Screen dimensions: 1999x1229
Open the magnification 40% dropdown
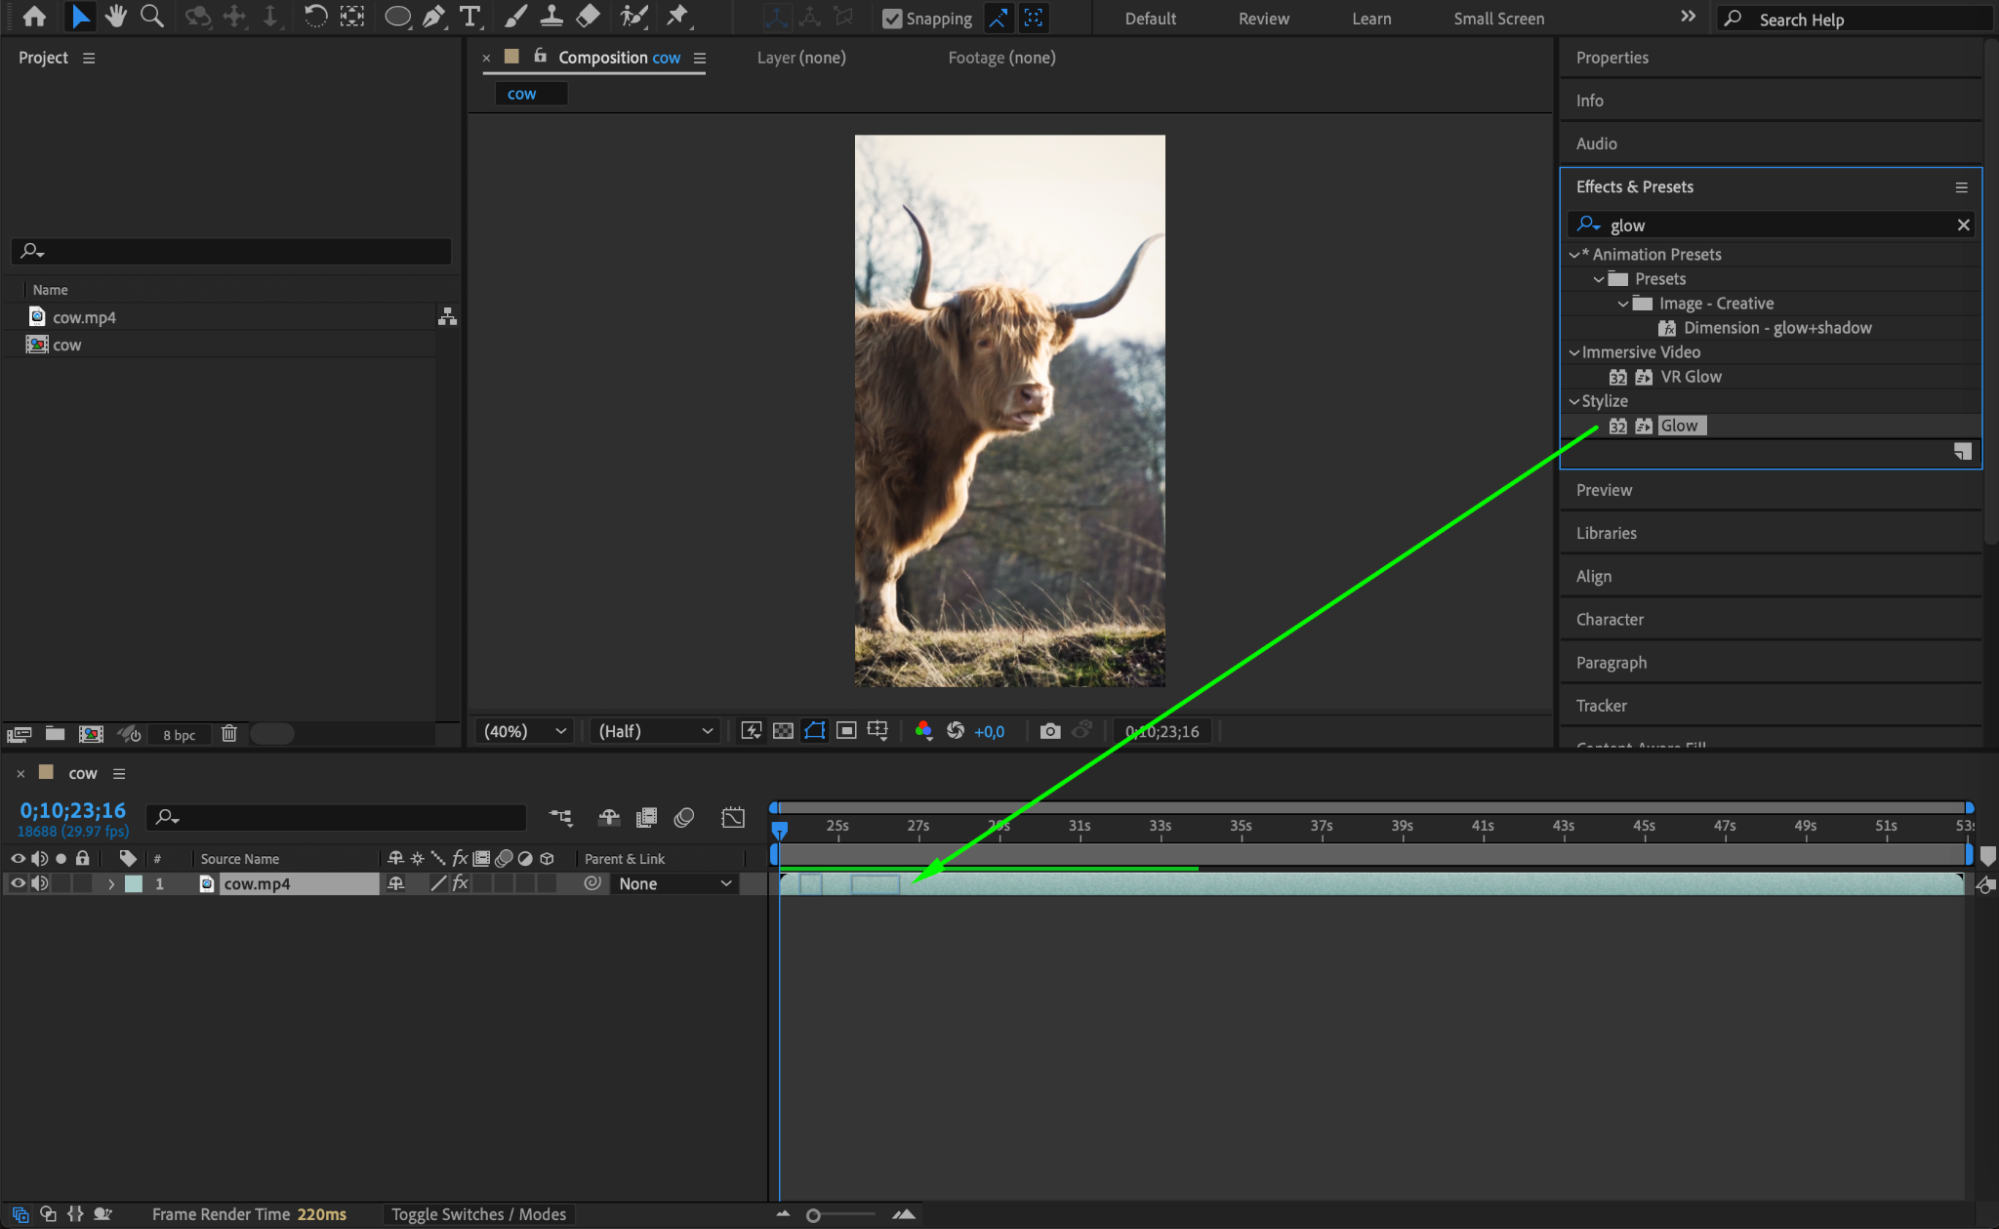(x=525, y=731)
